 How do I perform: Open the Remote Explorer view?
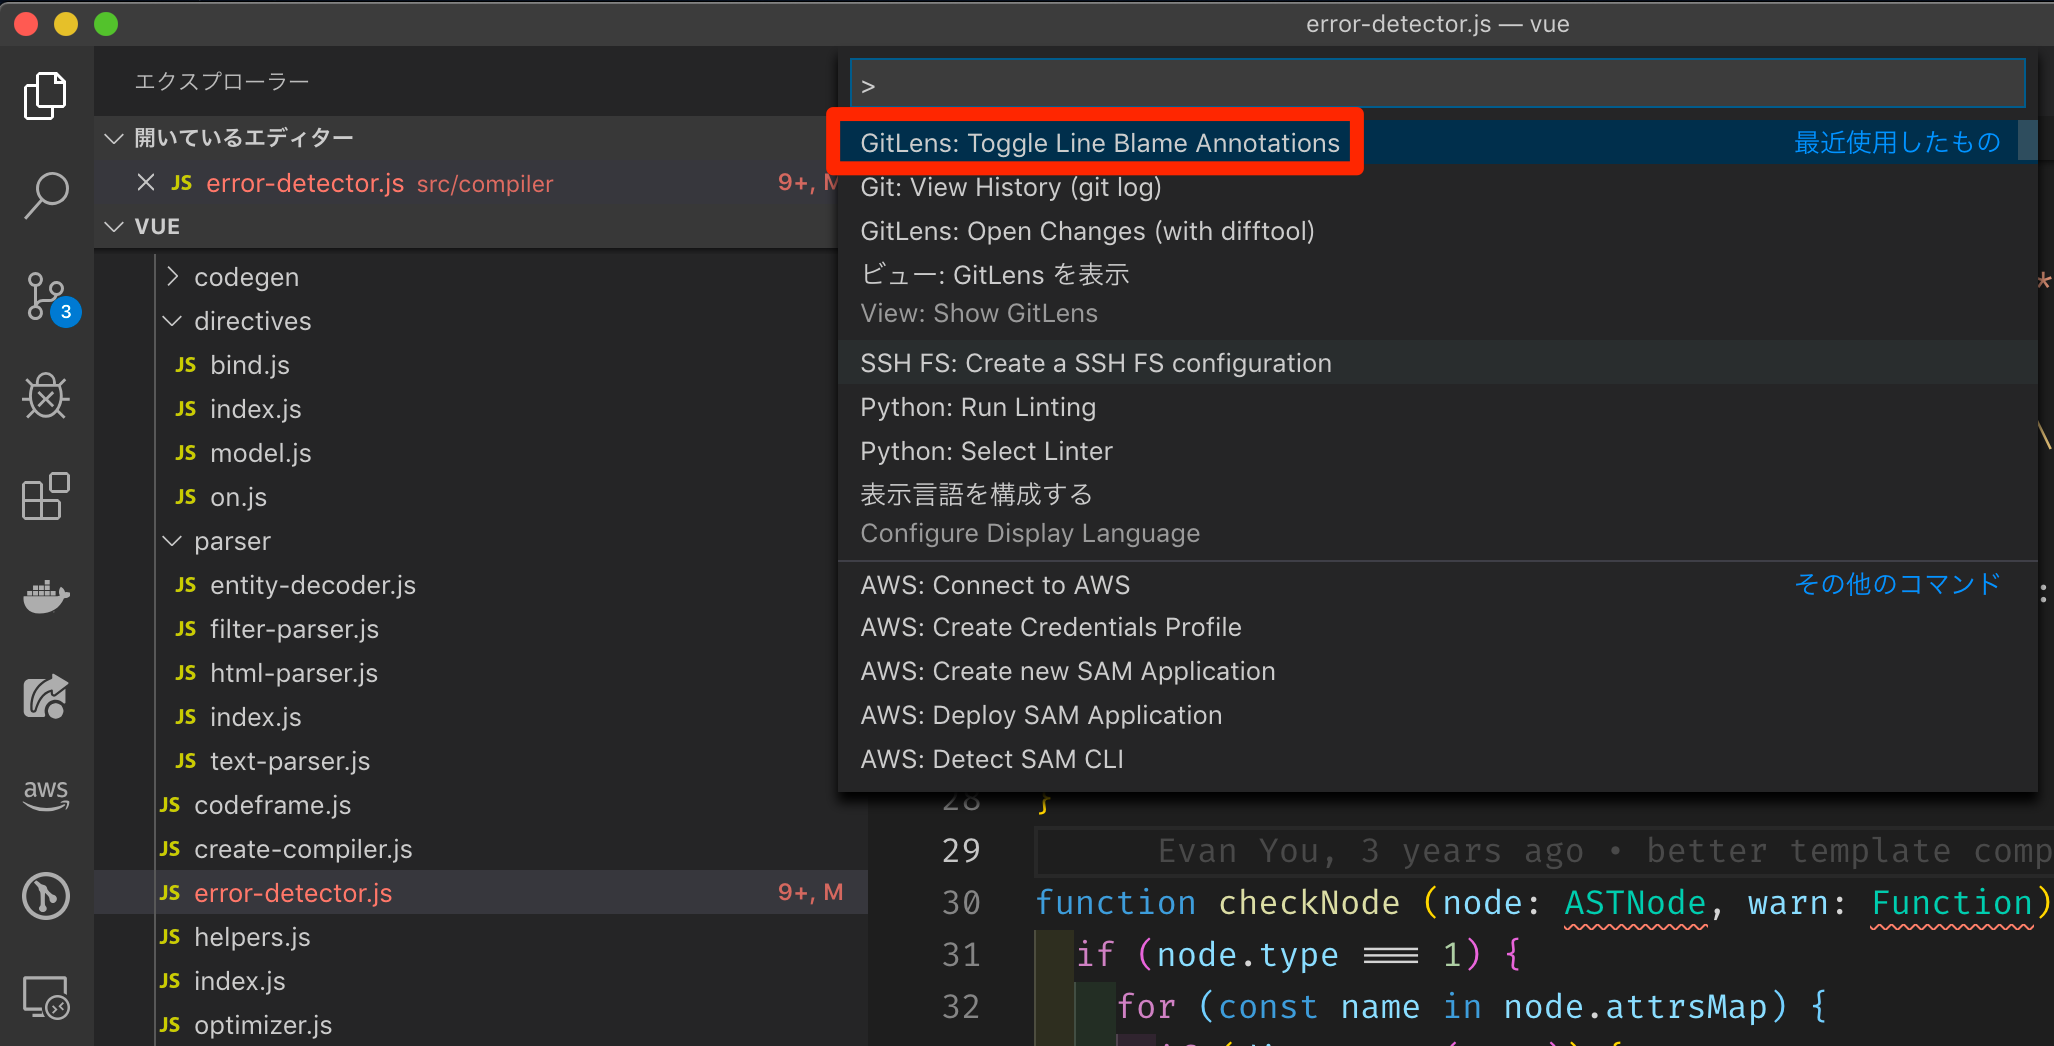pos(46,997)
